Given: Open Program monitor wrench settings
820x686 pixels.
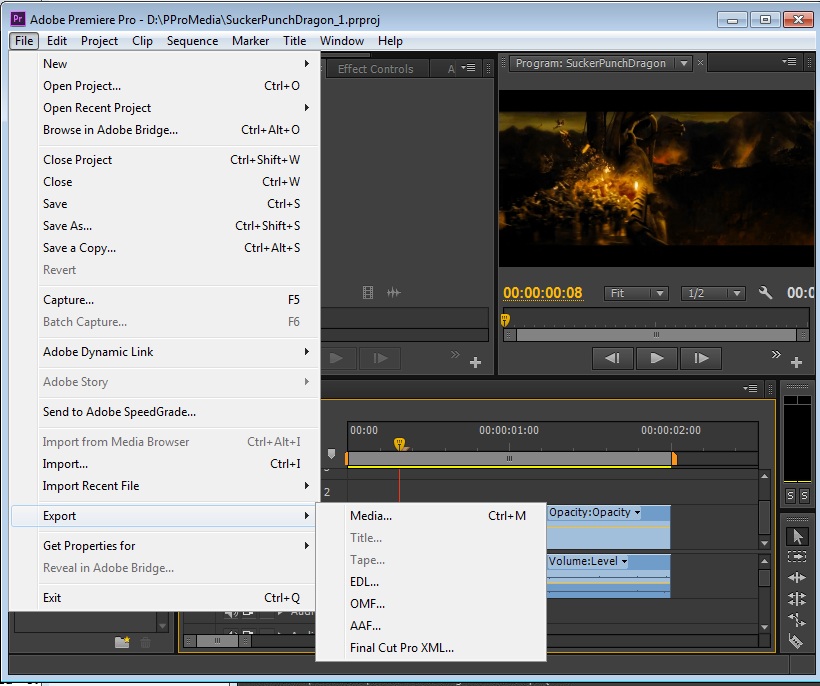Looking at the screenshot, I should click(765, 292).
